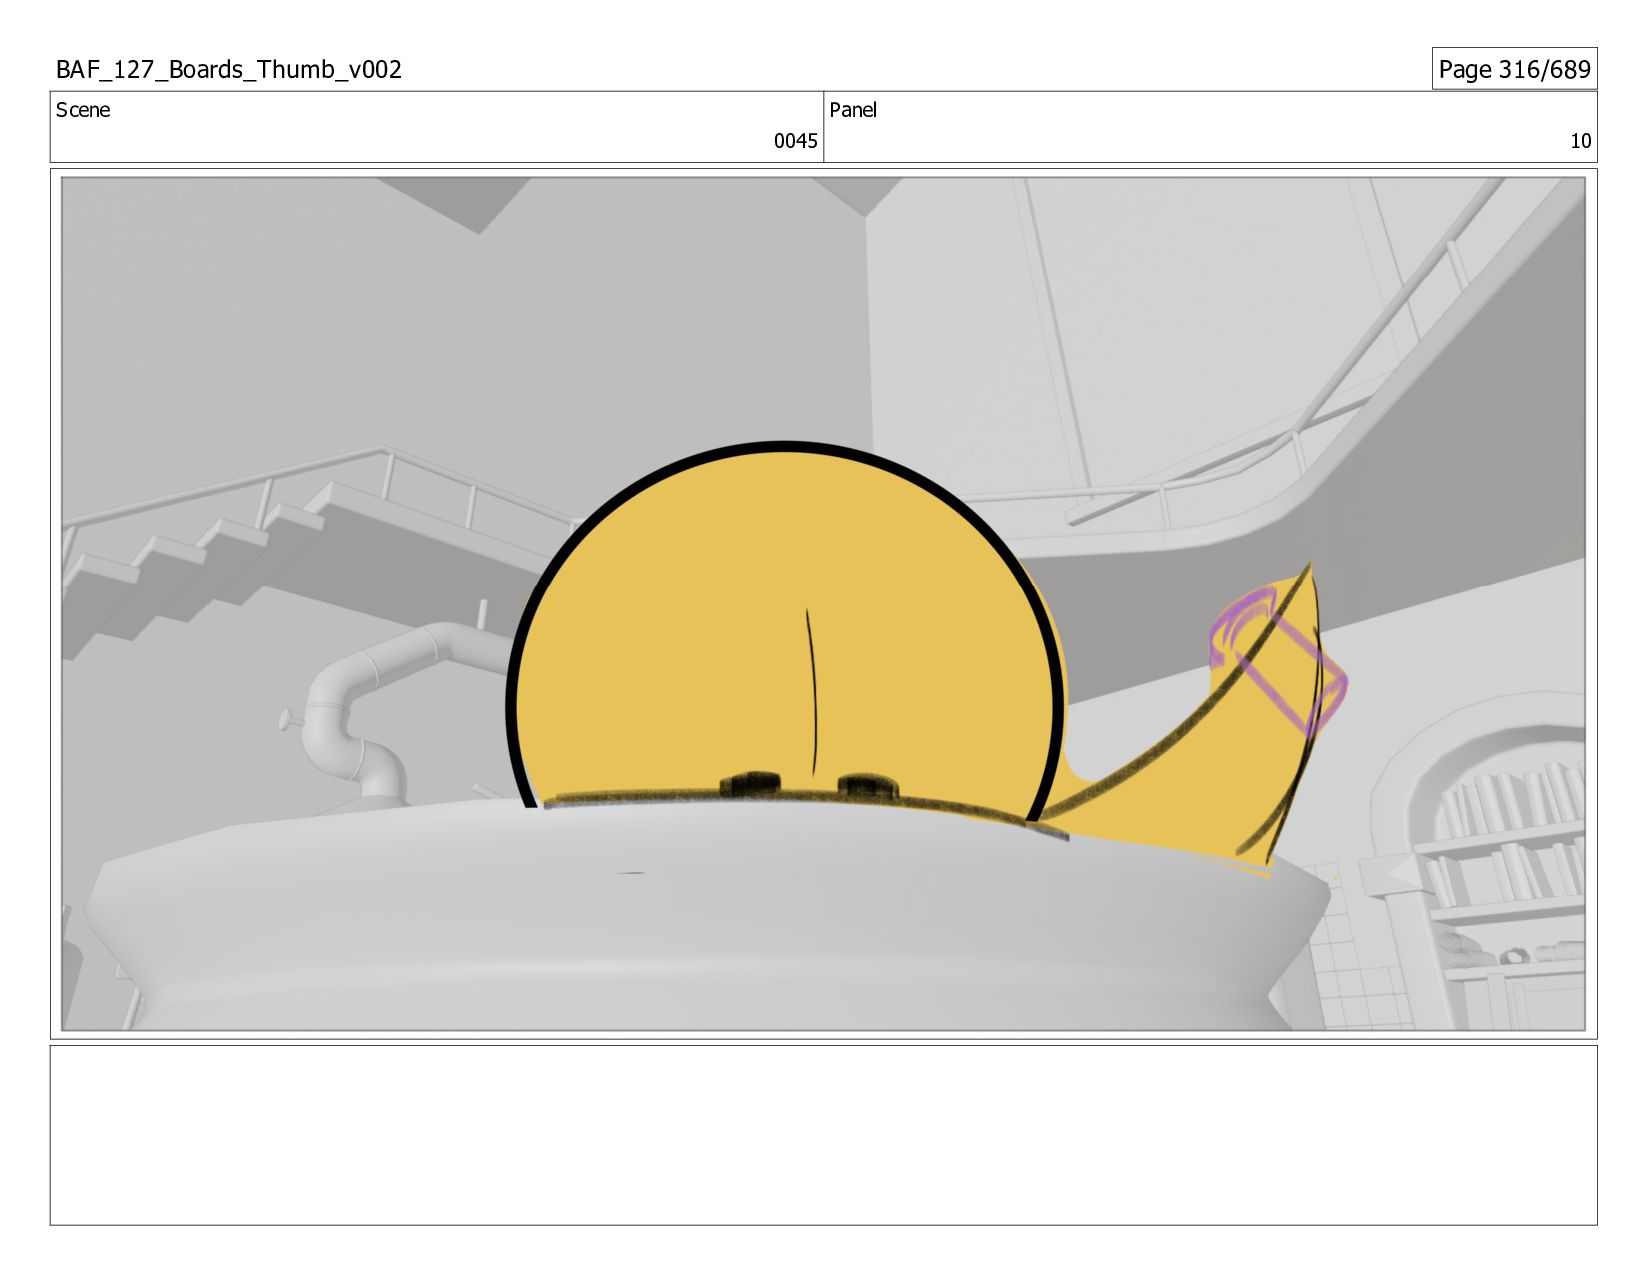
Task: Click the Scene label
Action: click(83, 110)
